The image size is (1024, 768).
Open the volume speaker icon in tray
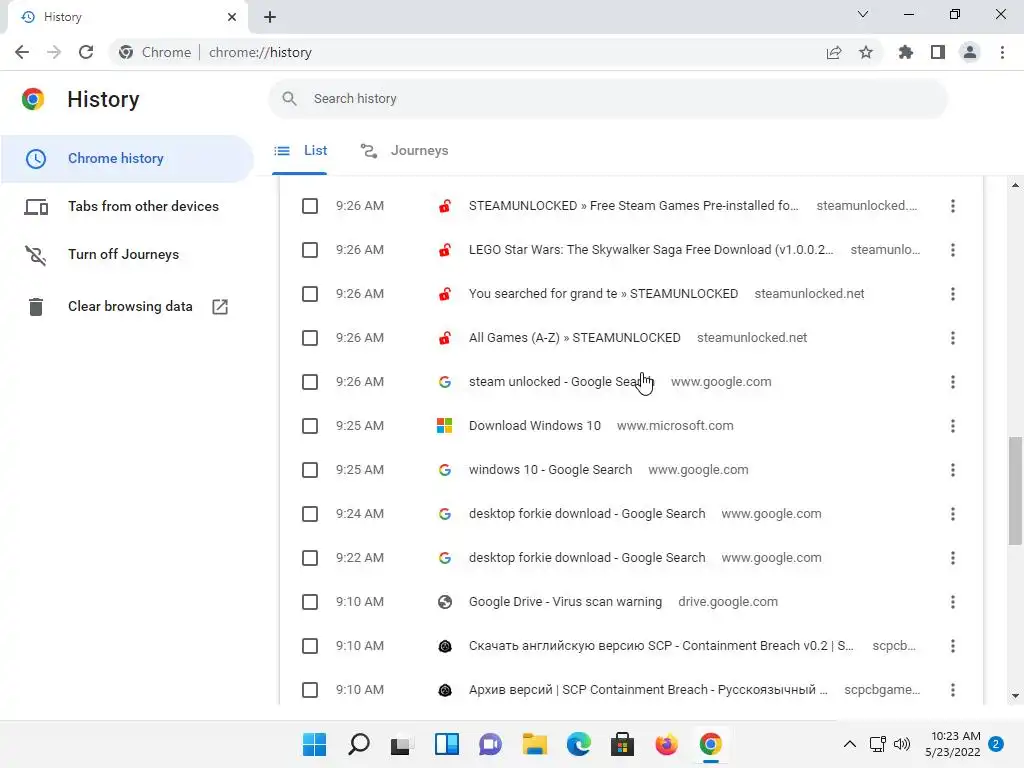point(902,744)
